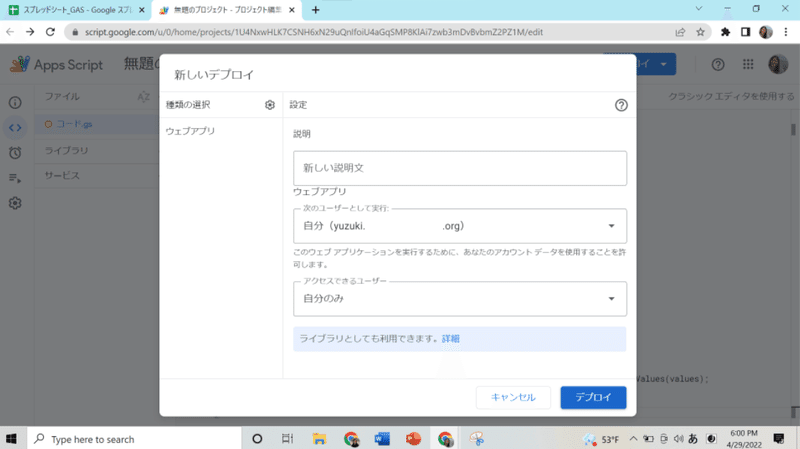Click the キャンセル button
800x449 pixels.
pos(513,397)
